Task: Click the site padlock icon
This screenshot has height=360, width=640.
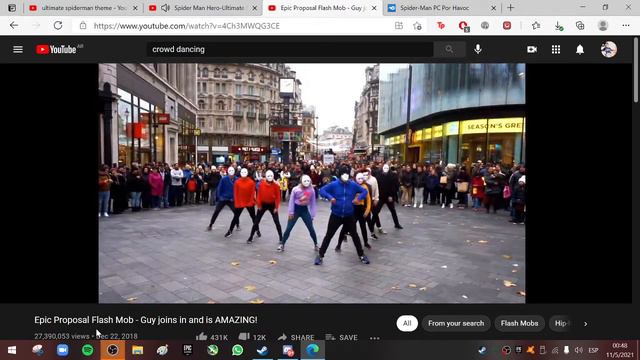Action: (83, 26)
